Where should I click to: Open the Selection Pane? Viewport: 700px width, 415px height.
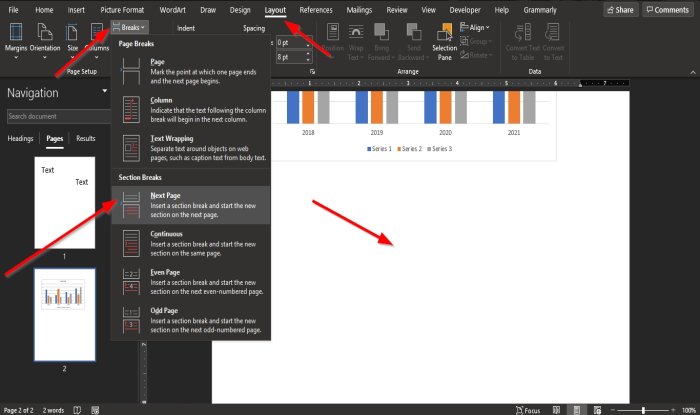(x=445, y=42)
